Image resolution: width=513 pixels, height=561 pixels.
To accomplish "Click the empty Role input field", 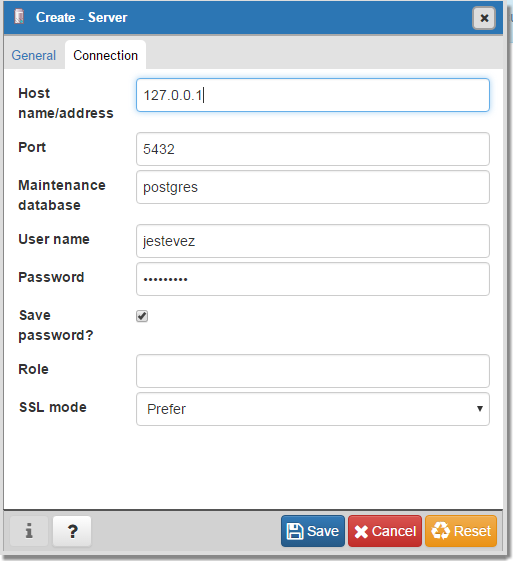I will (313, 371).
